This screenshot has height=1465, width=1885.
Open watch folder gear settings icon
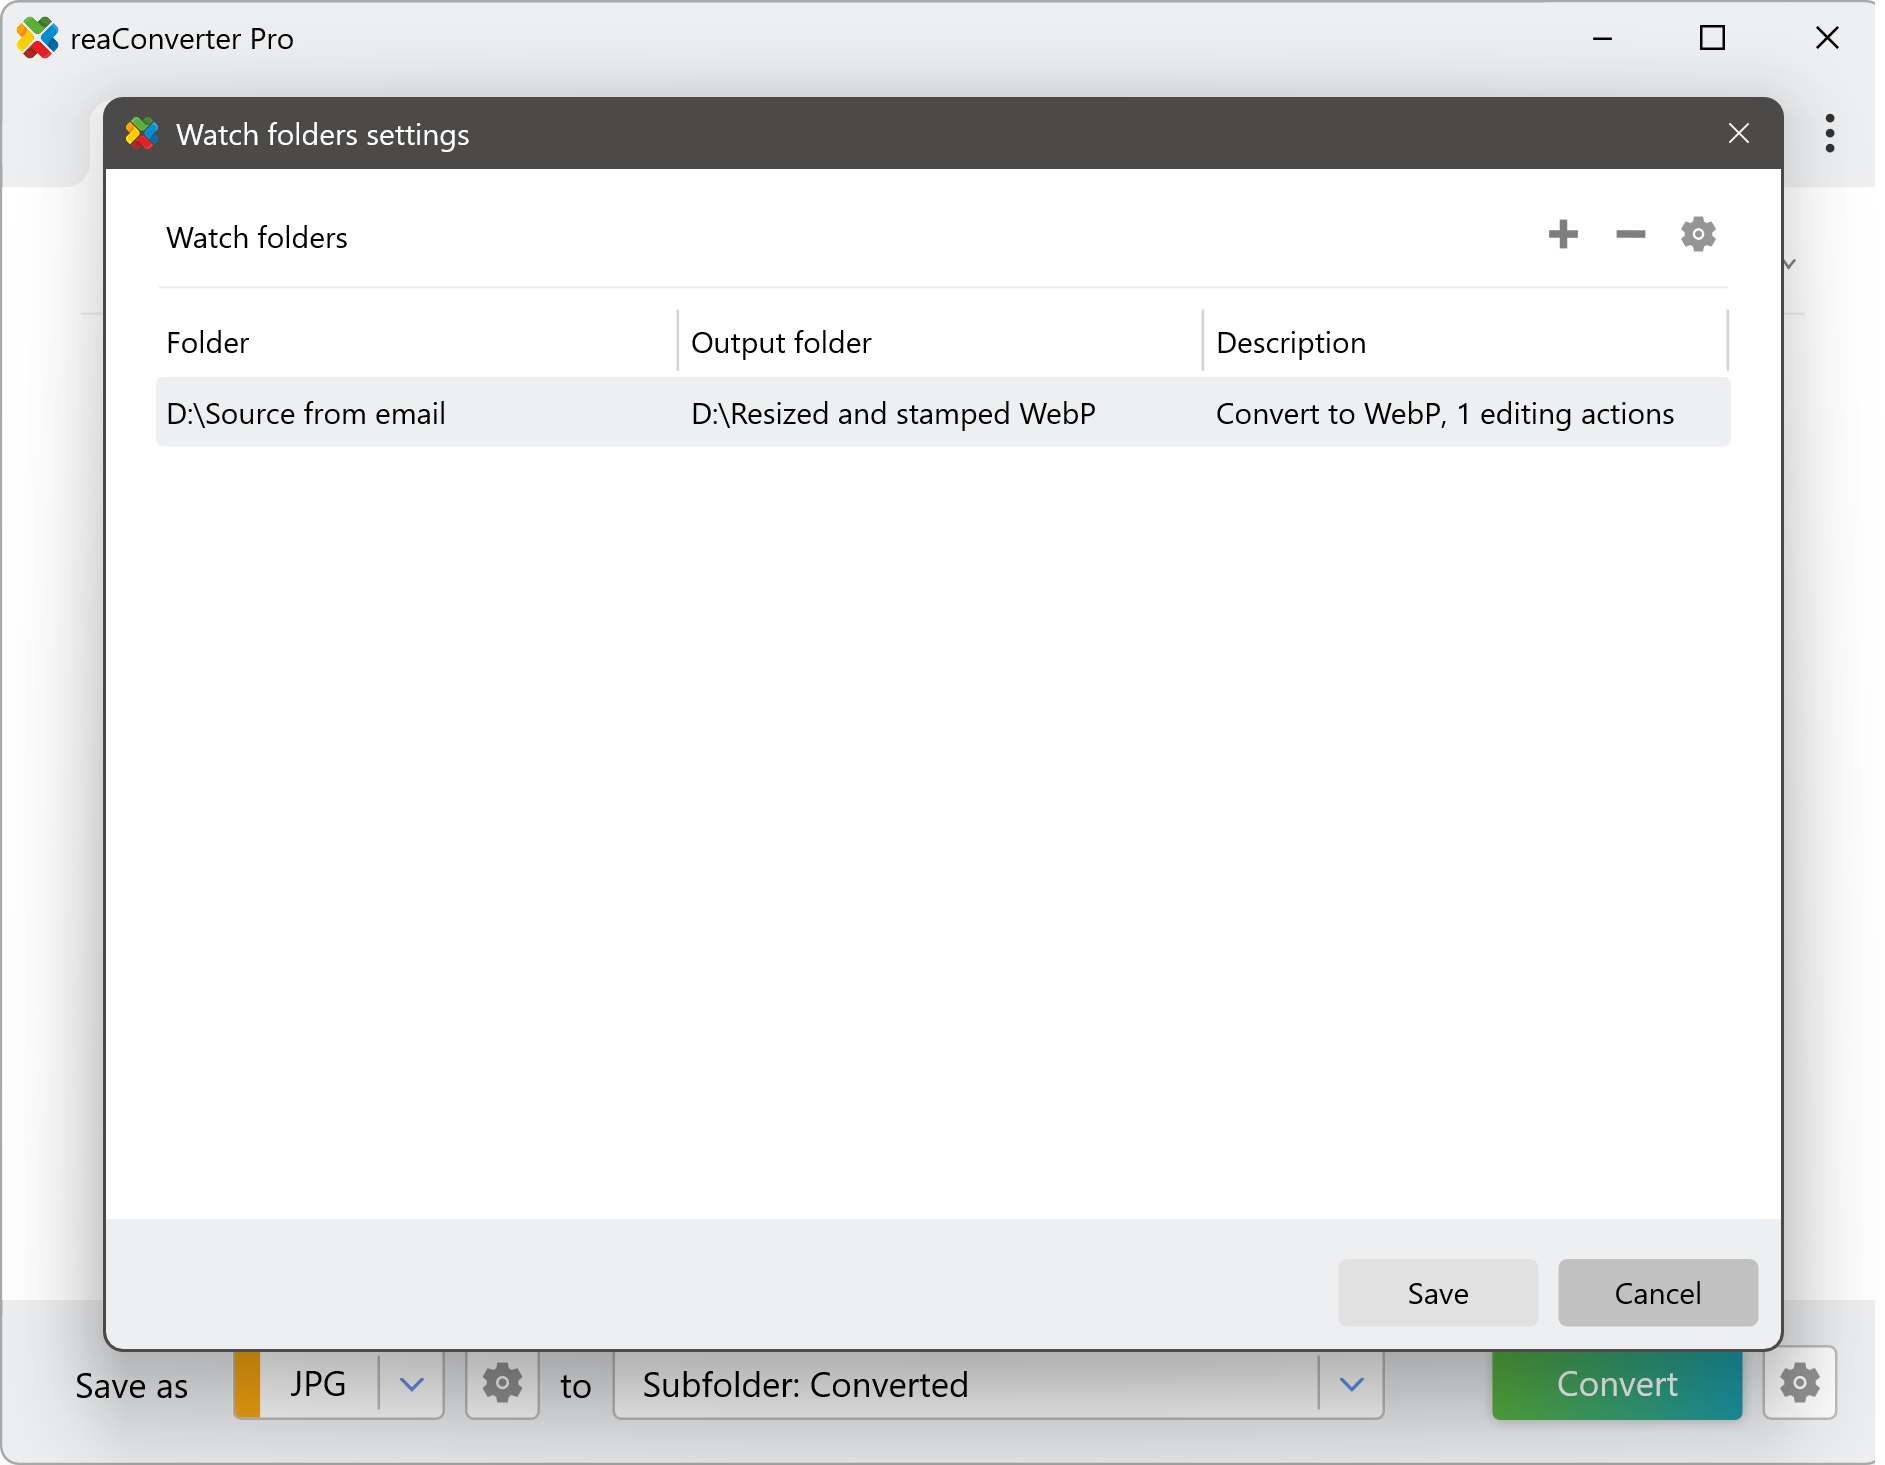tap(1698, 235)
